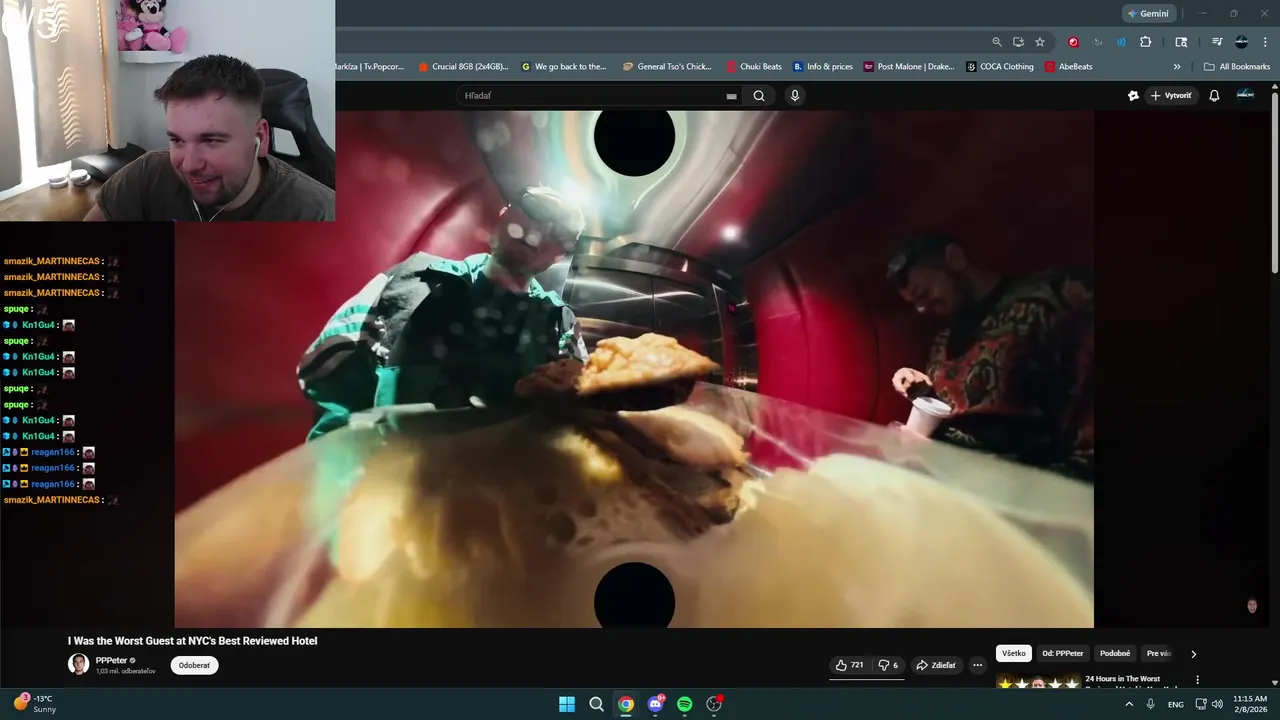Open Chrome's three-dot menu
This screenshot has height=720, width=1280.
point(1264,42)
